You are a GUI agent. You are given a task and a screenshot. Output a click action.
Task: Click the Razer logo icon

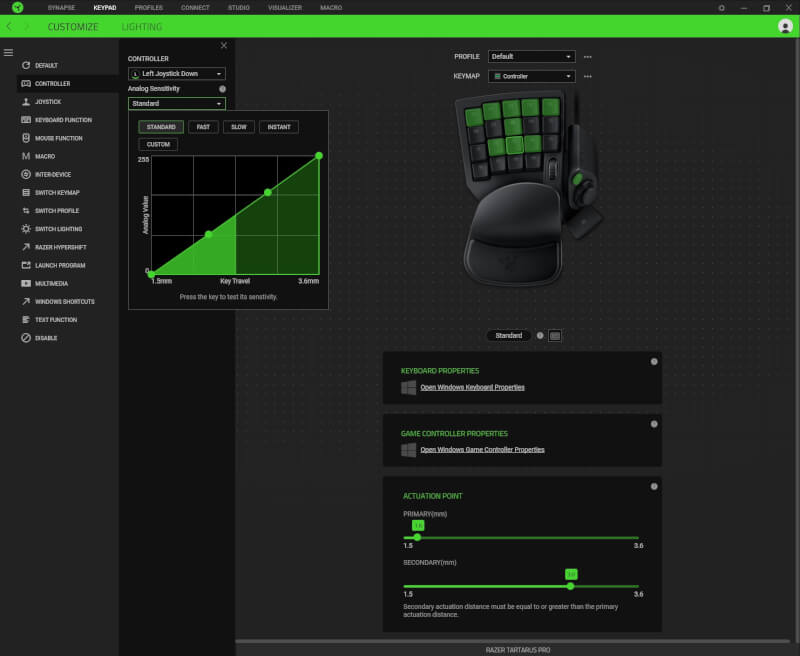click(18, 7)
